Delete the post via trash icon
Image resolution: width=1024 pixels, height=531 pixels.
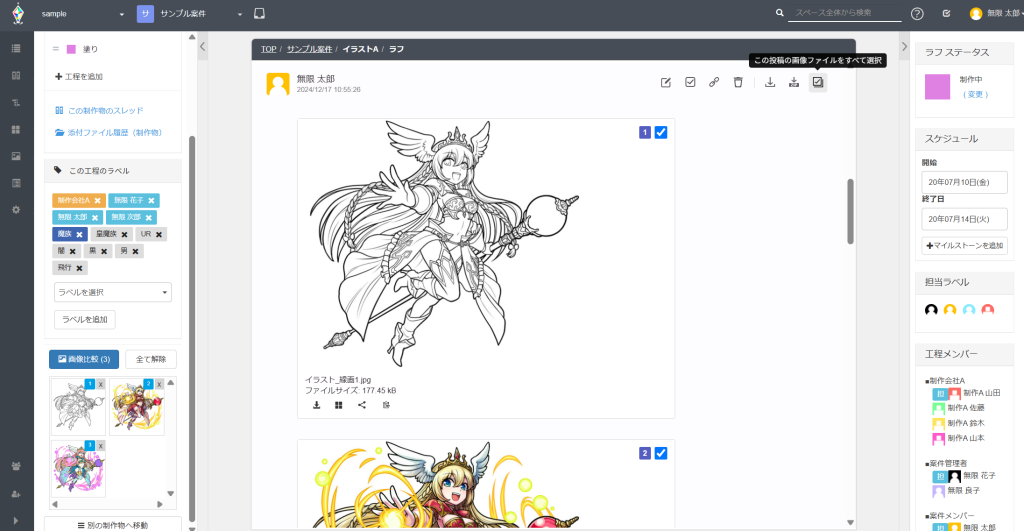point(738,82)
